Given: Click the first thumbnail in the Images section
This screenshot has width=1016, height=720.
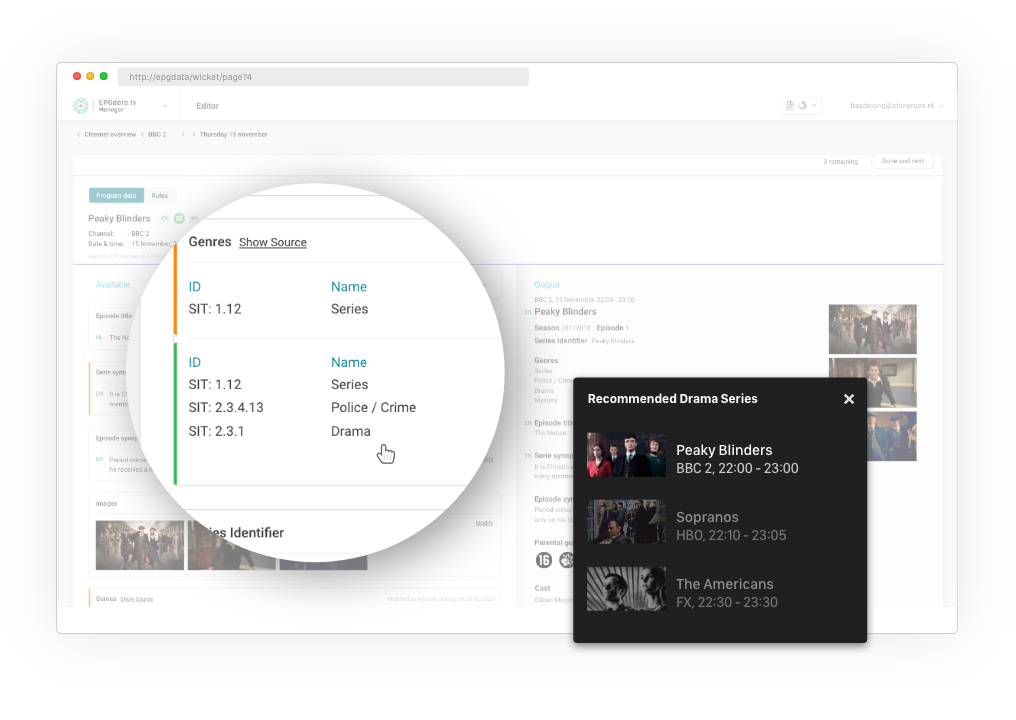Looking at the screenshot, I should point(139,545).
